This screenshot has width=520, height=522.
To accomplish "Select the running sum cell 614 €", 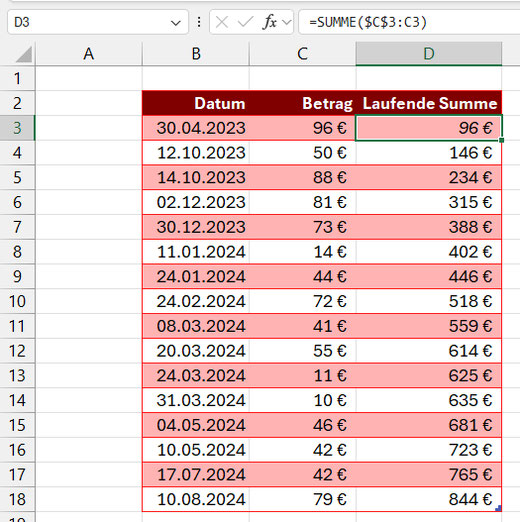I will click(429, 351).
